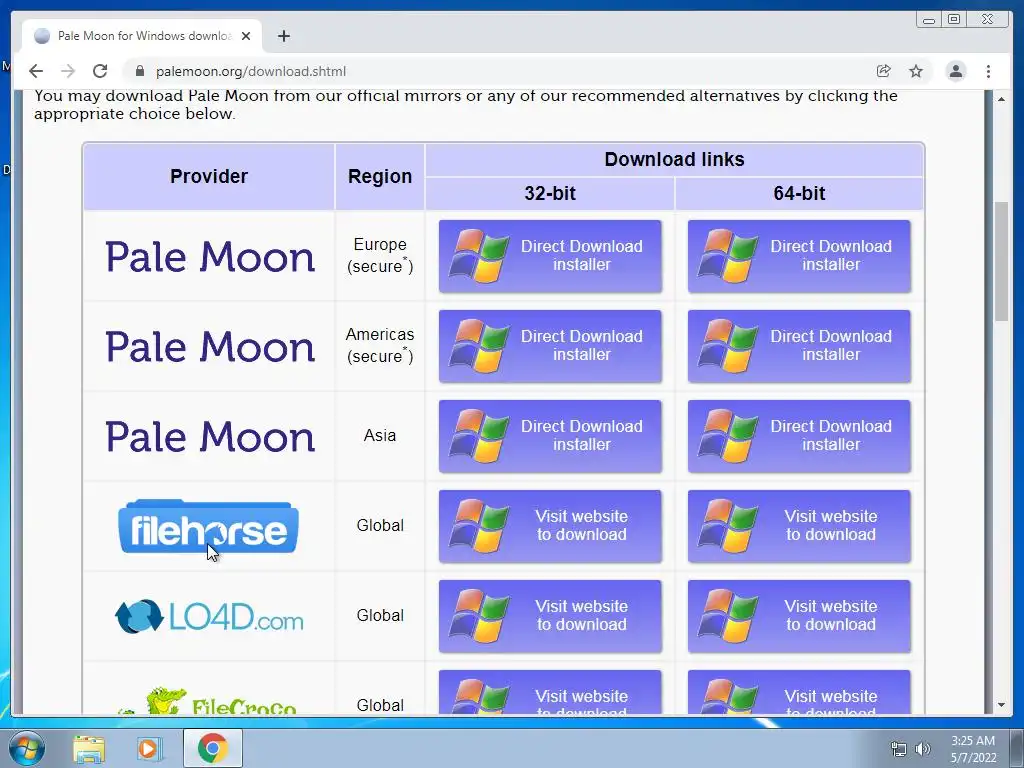Viewport: 1024px width, 768px height.
Task: Open the Chrome profile avatar
Action: [x=956, y=71]
